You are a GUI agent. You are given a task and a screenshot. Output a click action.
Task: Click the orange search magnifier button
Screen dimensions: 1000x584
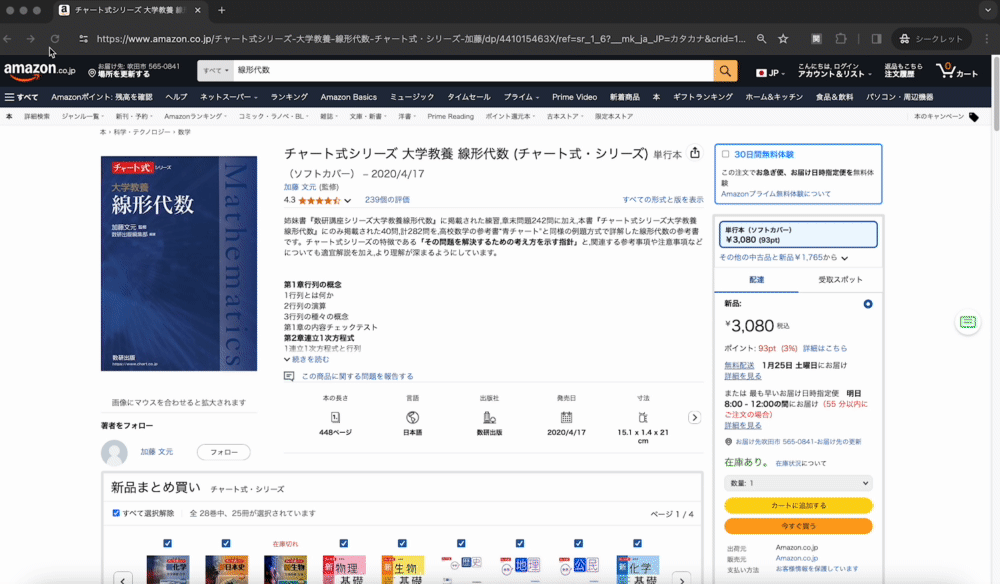tap(725, 71)
